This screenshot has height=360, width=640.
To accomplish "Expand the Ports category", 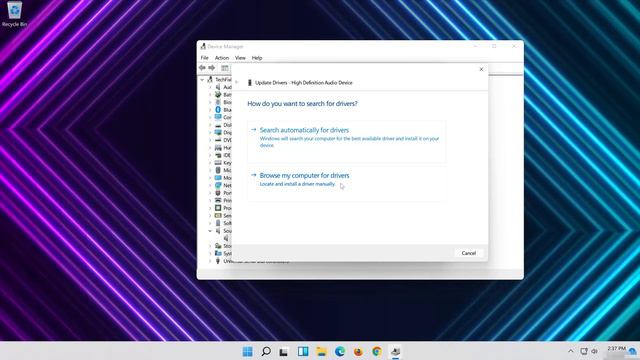I will coord(210,193).
